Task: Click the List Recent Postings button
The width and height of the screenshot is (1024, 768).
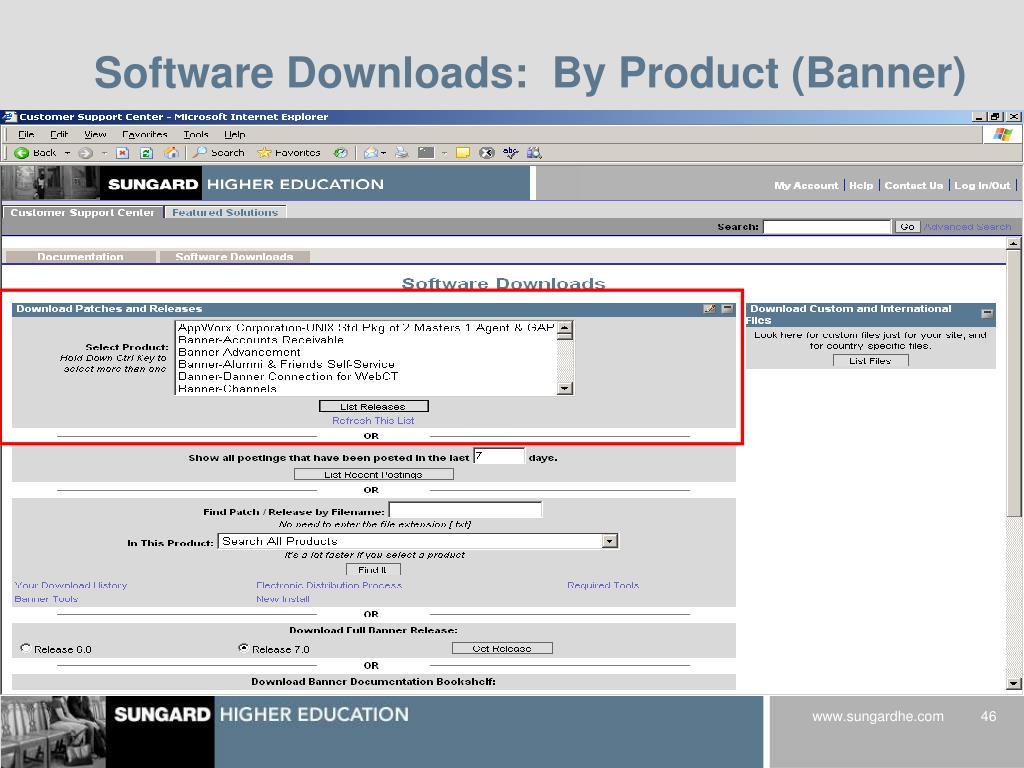Action: 374,474
